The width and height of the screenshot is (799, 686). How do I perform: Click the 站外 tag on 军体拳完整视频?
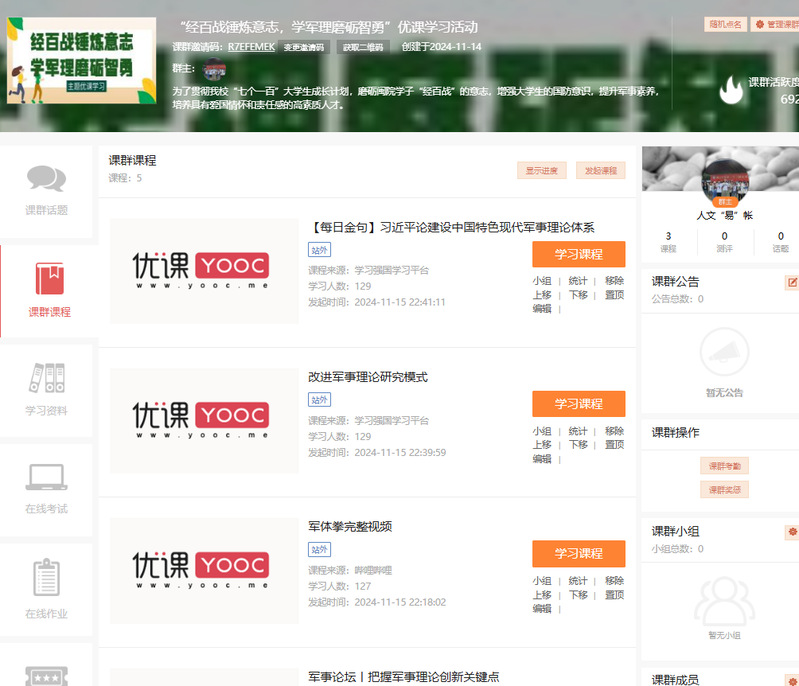[319, 550]
